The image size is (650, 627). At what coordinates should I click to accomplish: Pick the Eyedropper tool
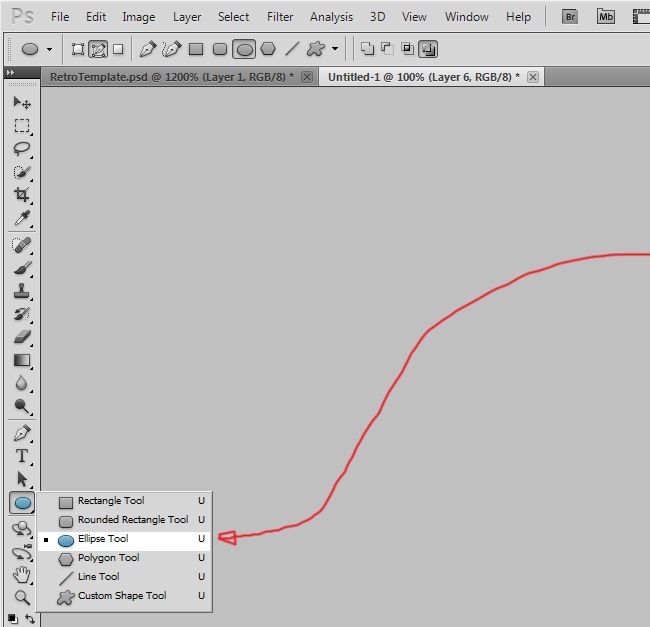pos(21,219)
